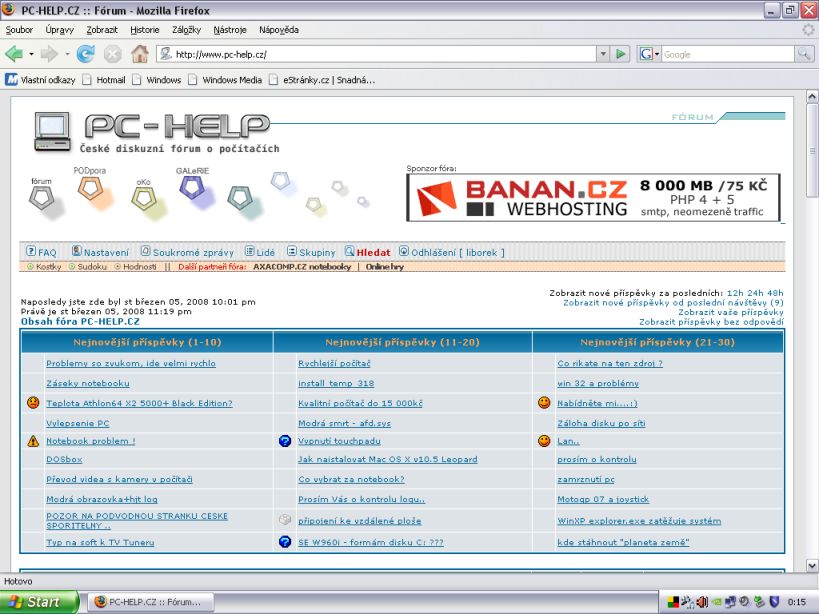Click the PC-HELP computer logo
Screen dimensions: 819x614
coord(52,132)
